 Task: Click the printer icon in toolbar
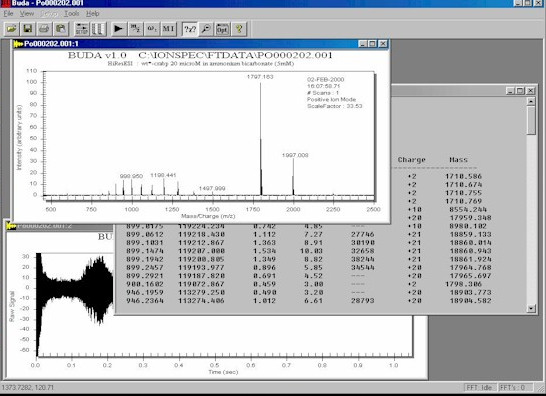point(44,29)
